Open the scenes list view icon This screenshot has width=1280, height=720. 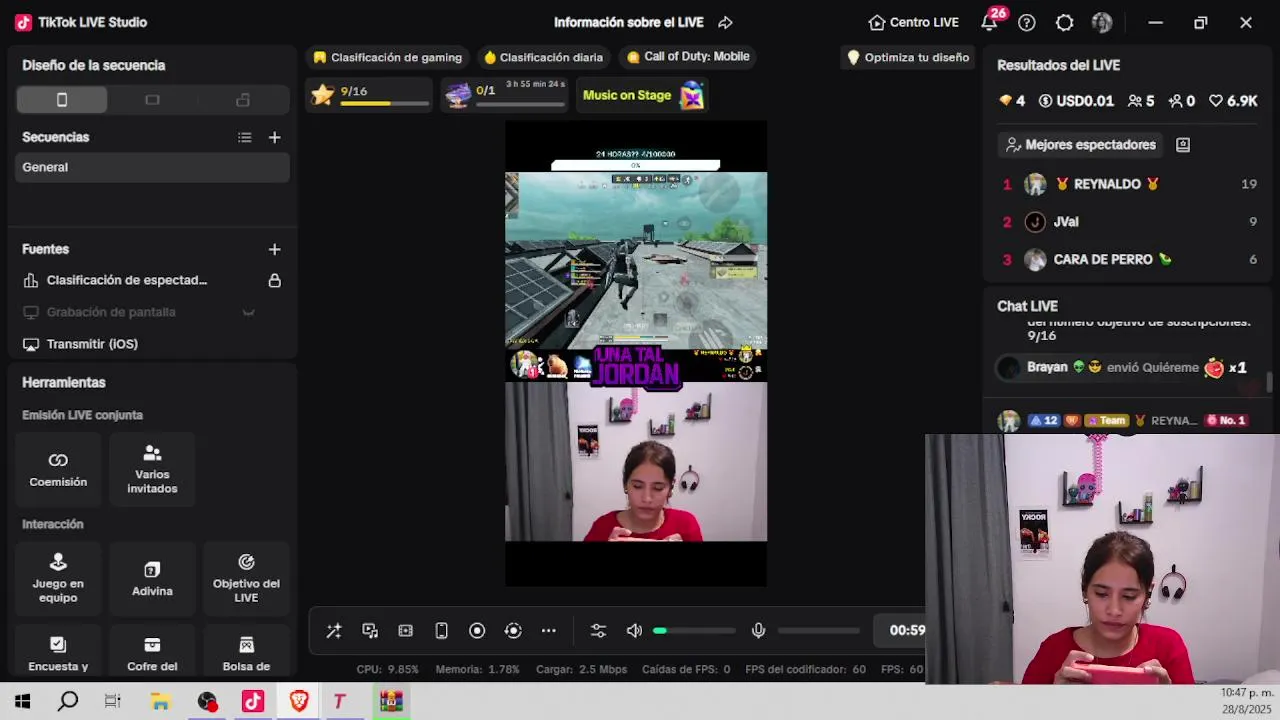(x=245, y=138)
